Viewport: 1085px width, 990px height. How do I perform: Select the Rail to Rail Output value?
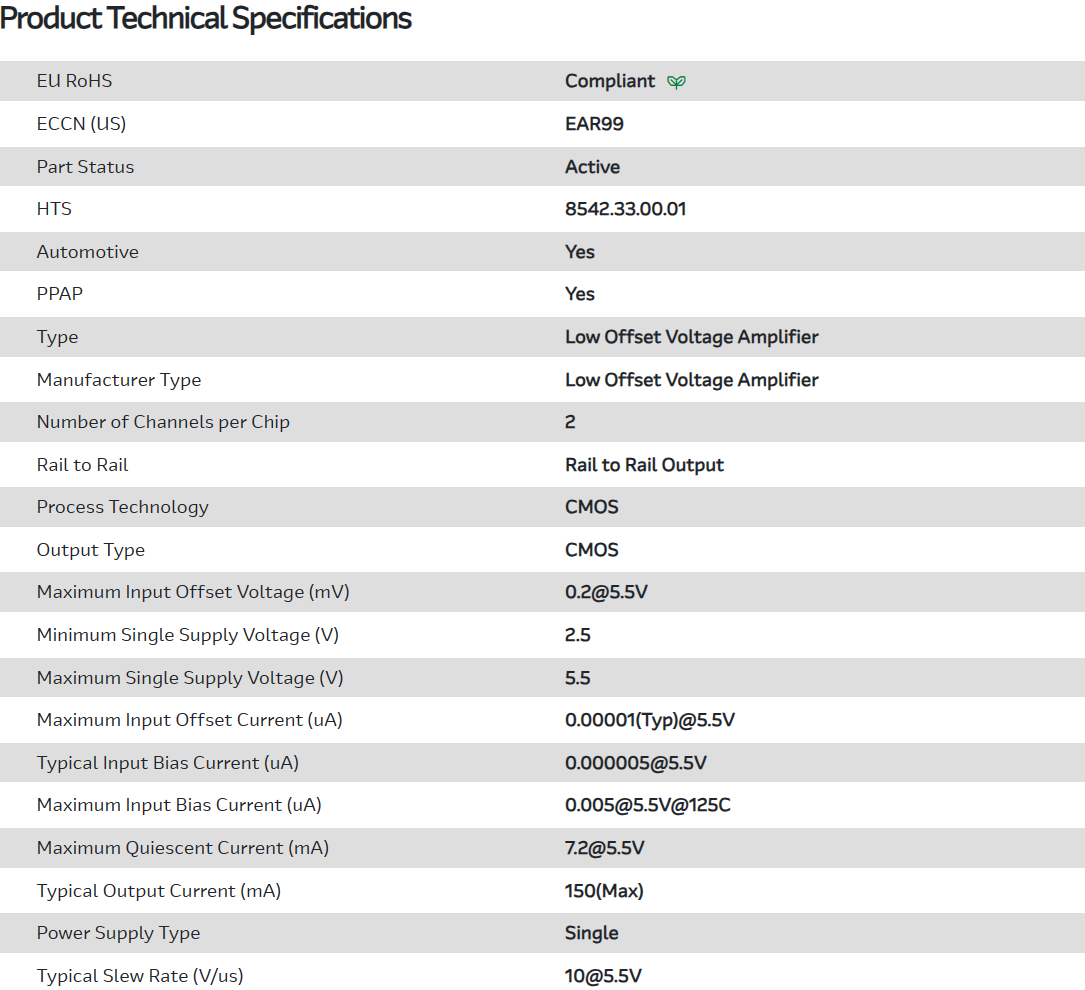pos(644,465)
